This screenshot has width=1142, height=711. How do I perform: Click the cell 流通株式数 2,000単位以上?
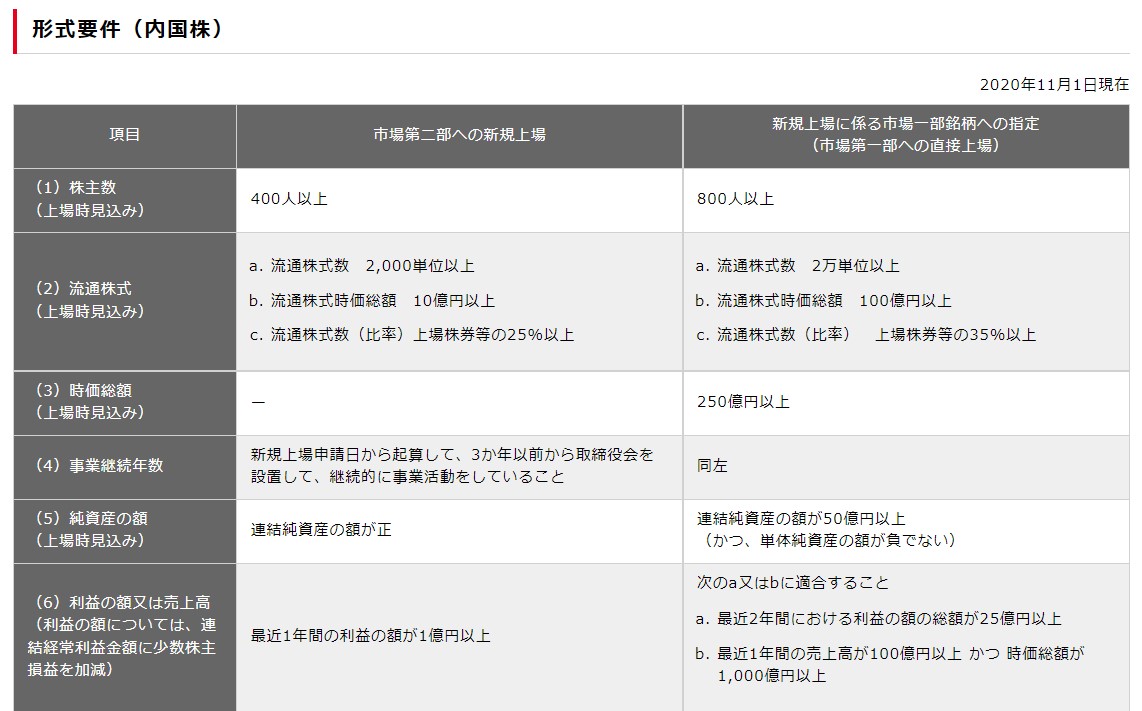click(x=360, y=266)
